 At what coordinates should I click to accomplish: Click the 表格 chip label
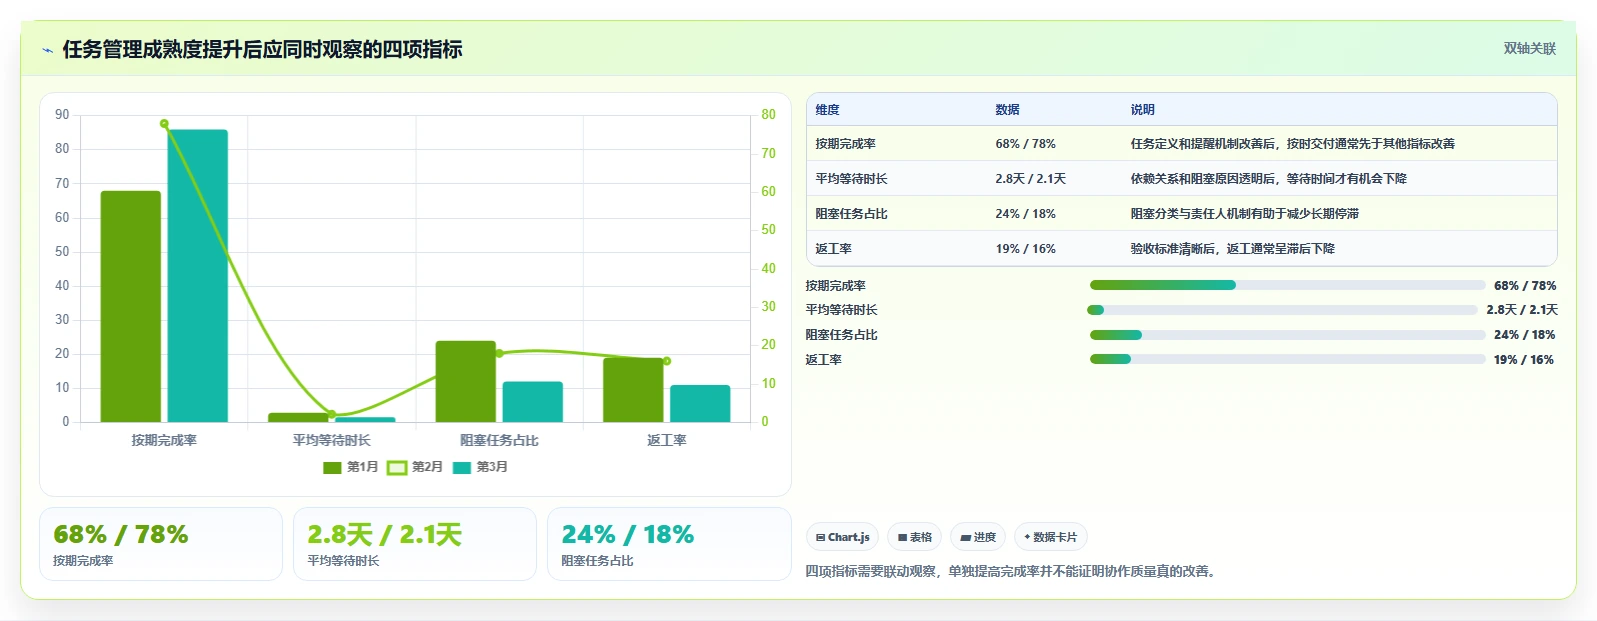pyautogui.click(x=921, y=538)
